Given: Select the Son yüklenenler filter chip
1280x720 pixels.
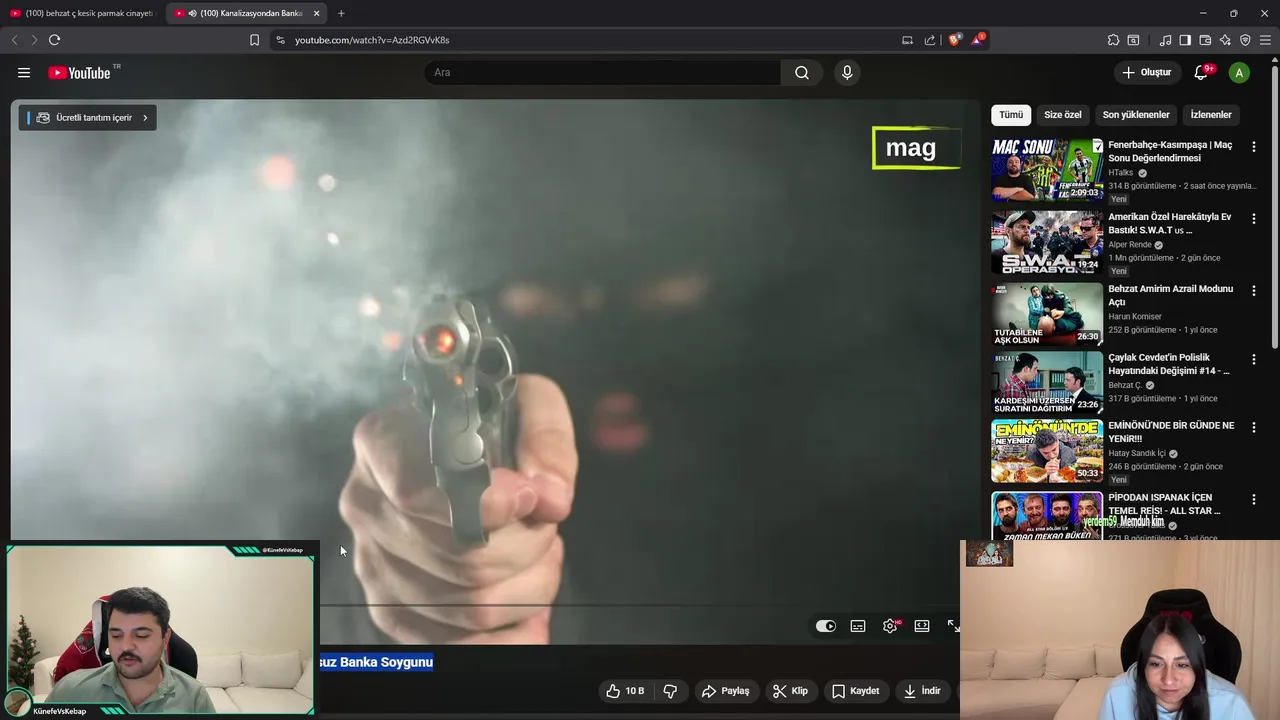Looking at the screenshot, I should click(1136, 115).
